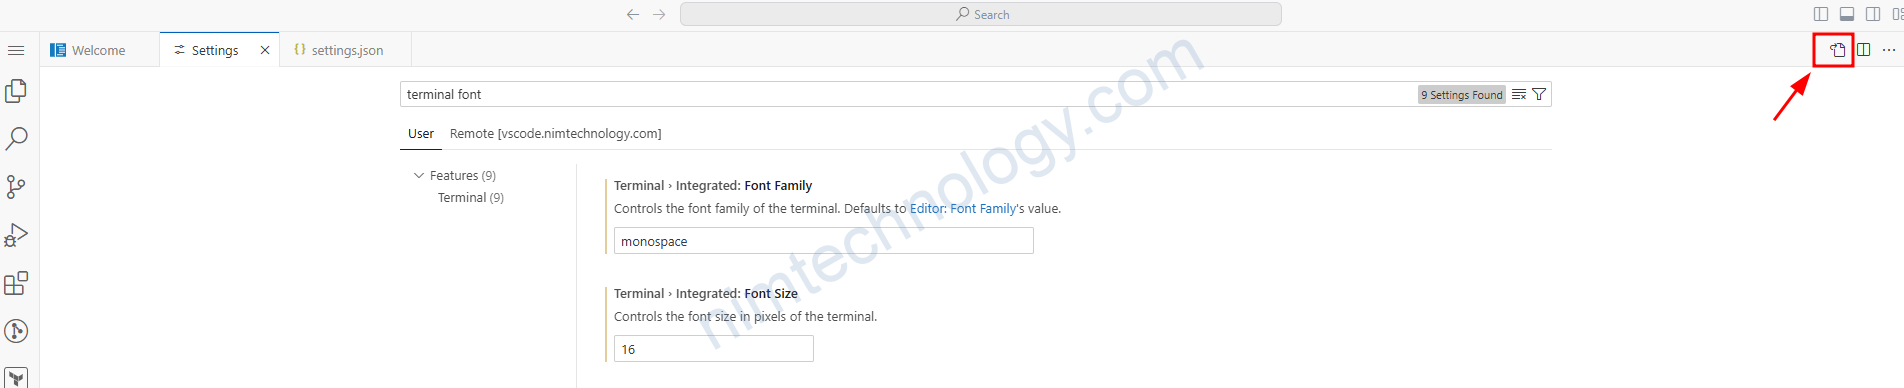Open the settings filter funnel icon
The image size is (1904, 388).
1539,95
